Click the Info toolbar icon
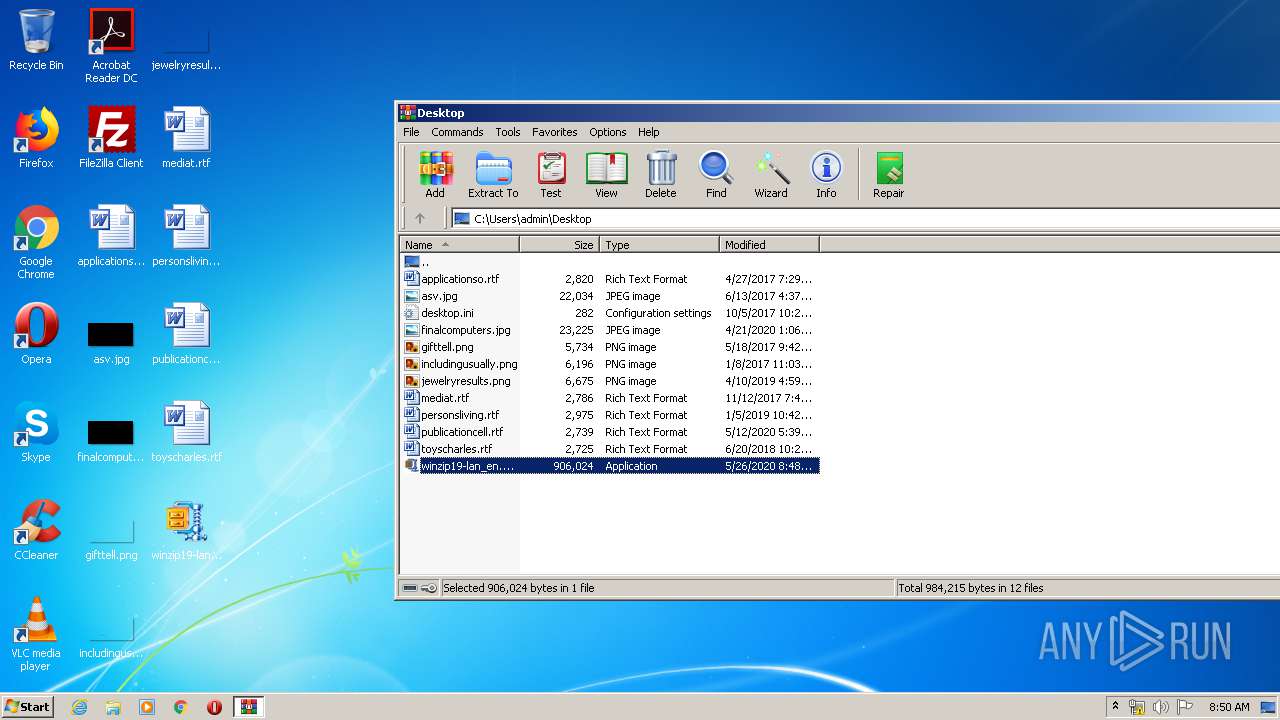 [826, 175]
